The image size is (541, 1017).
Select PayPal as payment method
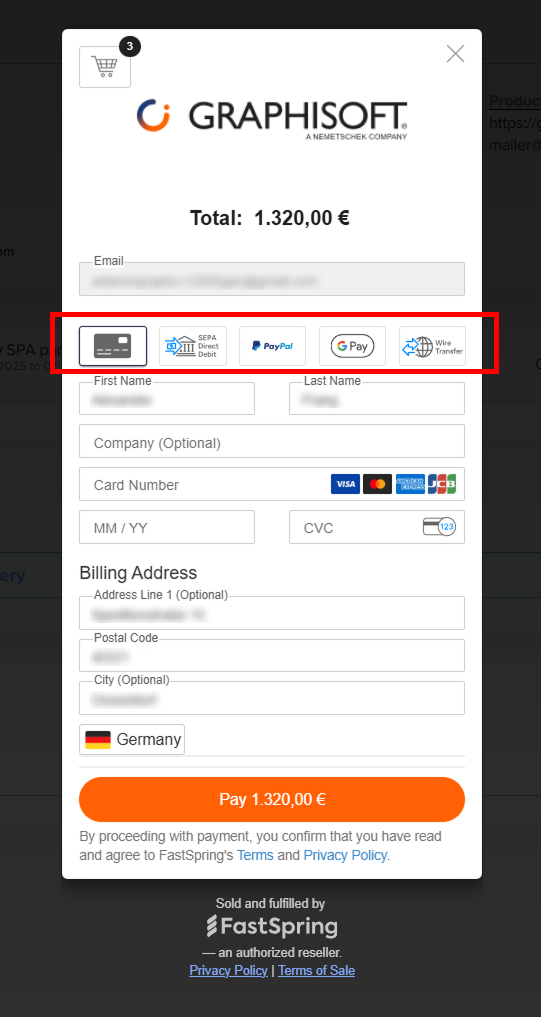point(272,346)
